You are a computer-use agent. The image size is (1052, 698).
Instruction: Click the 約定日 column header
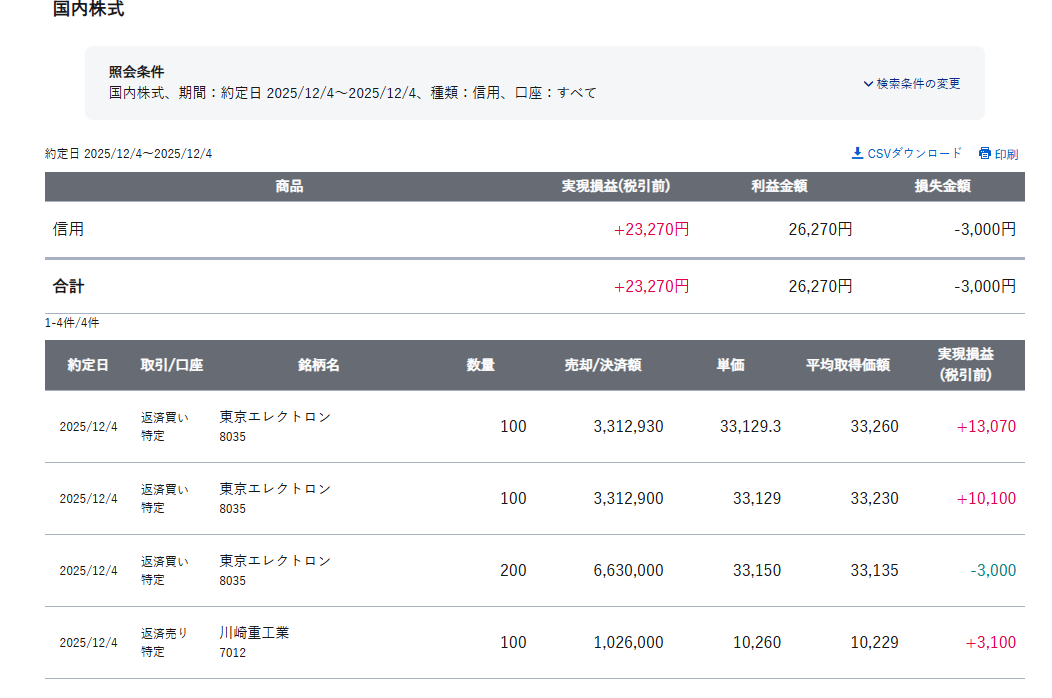(x=88, y=365)
